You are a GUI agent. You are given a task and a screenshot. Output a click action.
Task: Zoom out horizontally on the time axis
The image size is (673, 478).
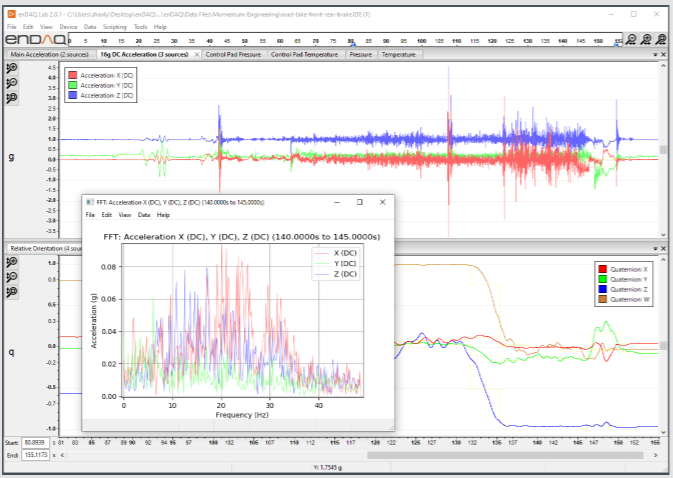pos(631,40)
